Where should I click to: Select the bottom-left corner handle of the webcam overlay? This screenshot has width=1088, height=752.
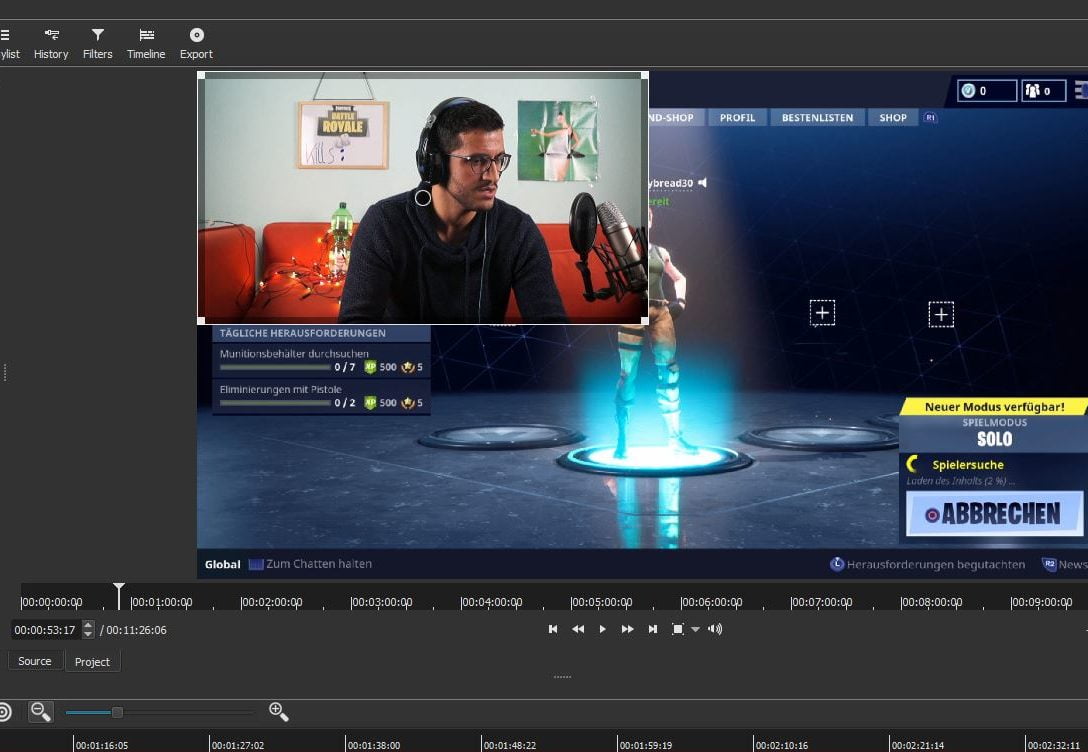[x=201, y=321]
